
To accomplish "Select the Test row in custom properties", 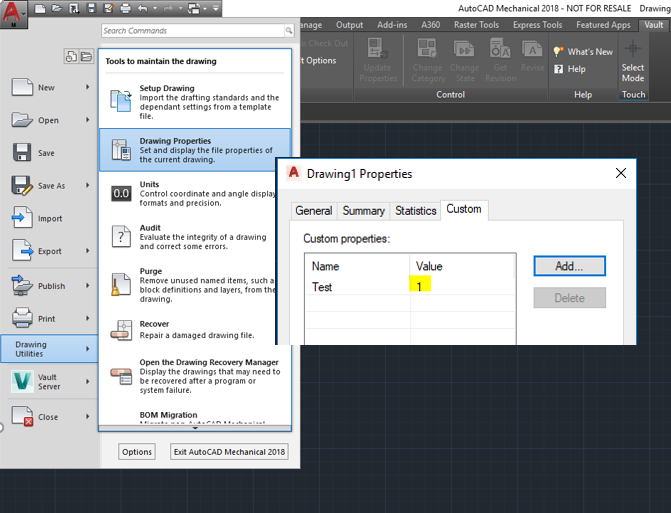I will [x=410, y=287].
